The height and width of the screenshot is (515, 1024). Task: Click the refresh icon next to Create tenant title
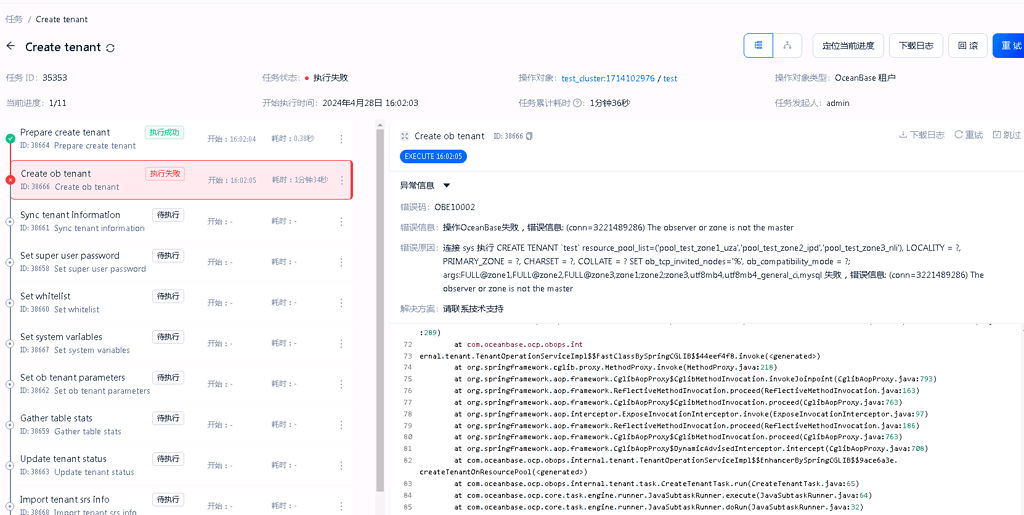(x=110, y=48)
